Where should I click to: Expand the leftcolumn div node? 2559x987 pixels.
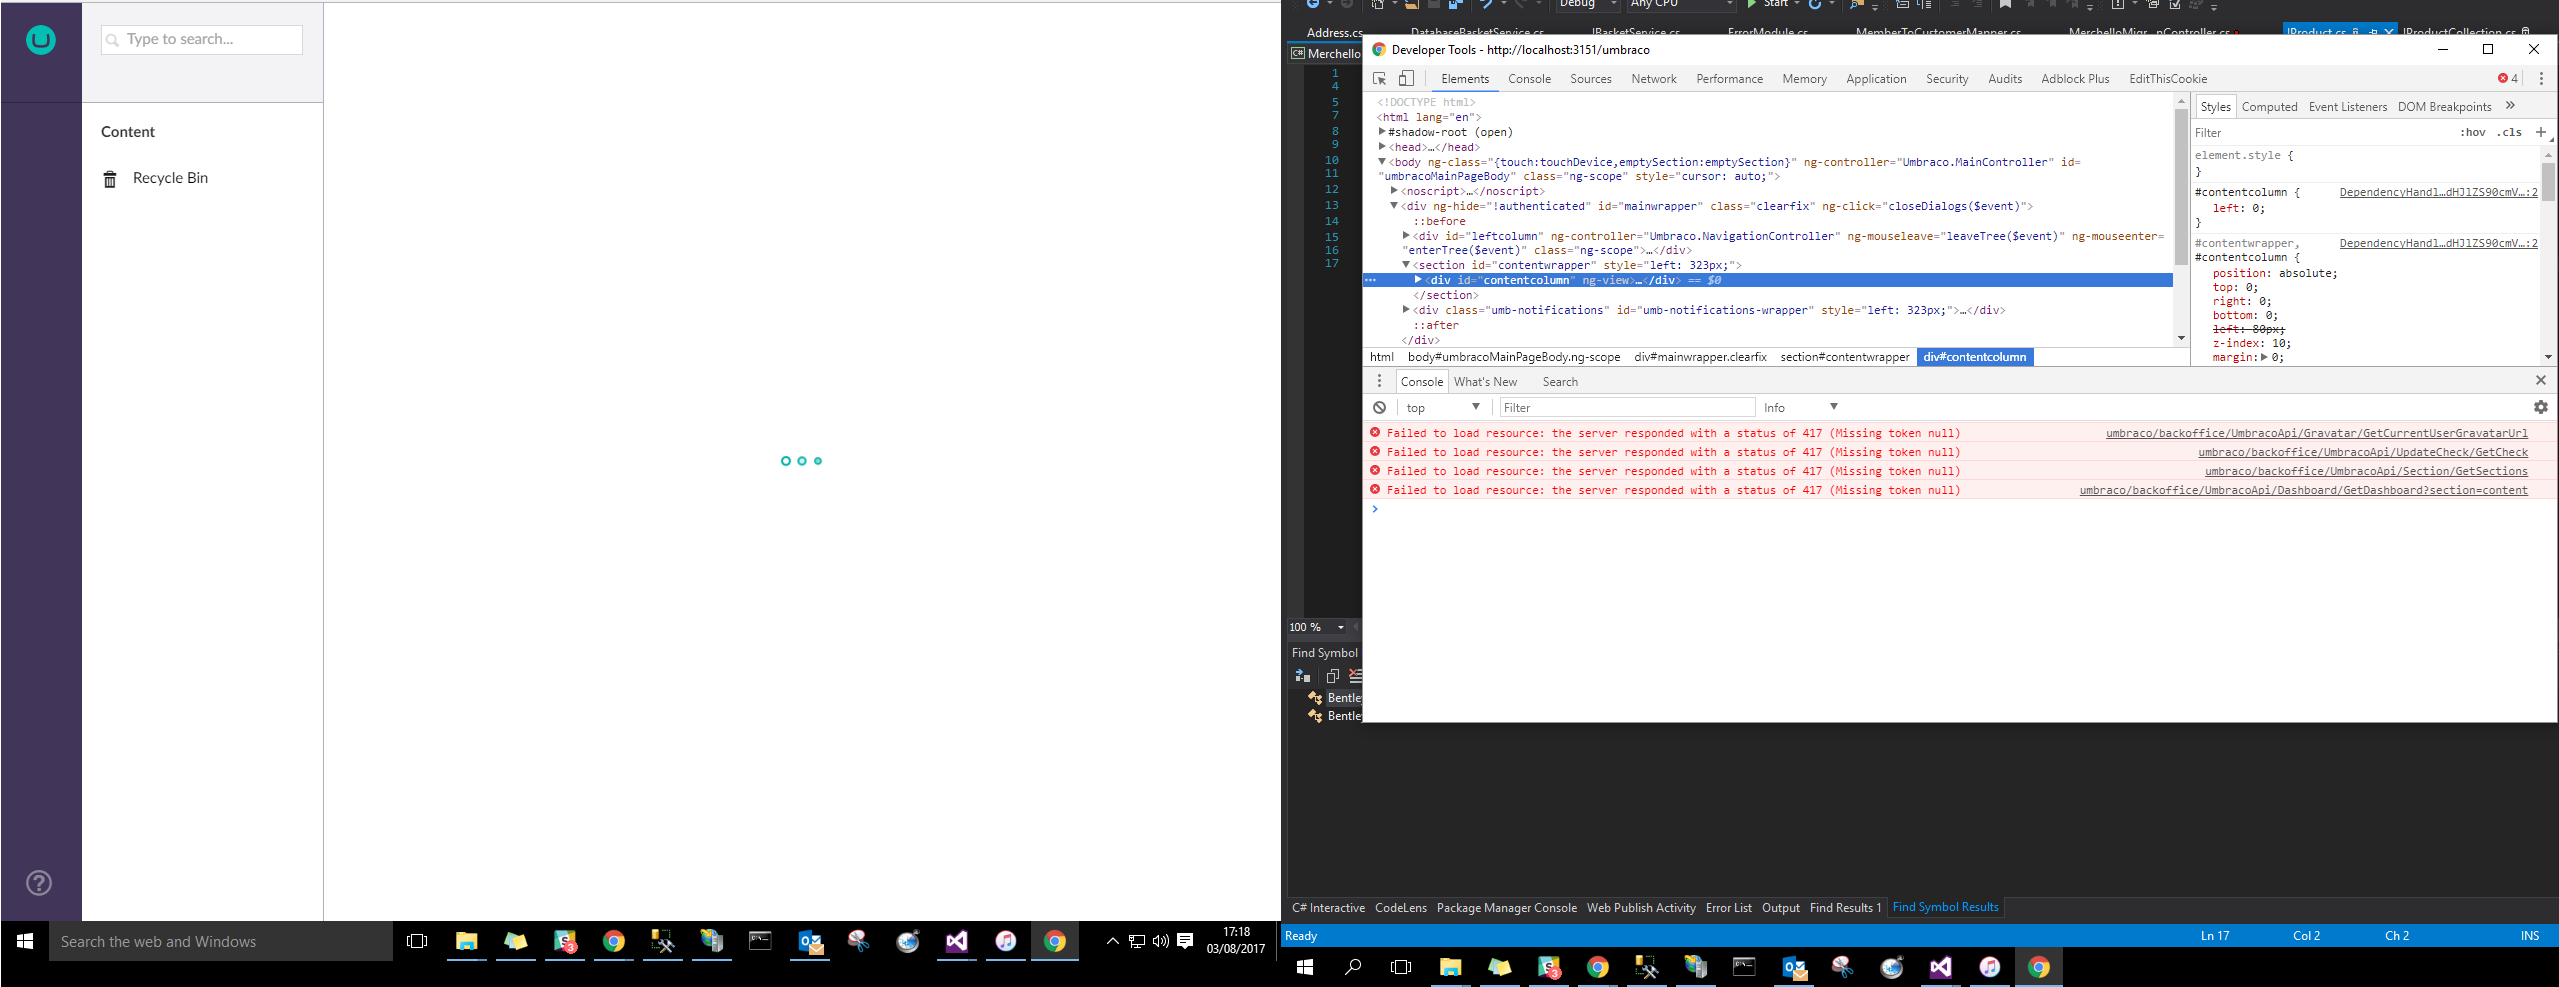(1406, 236)
